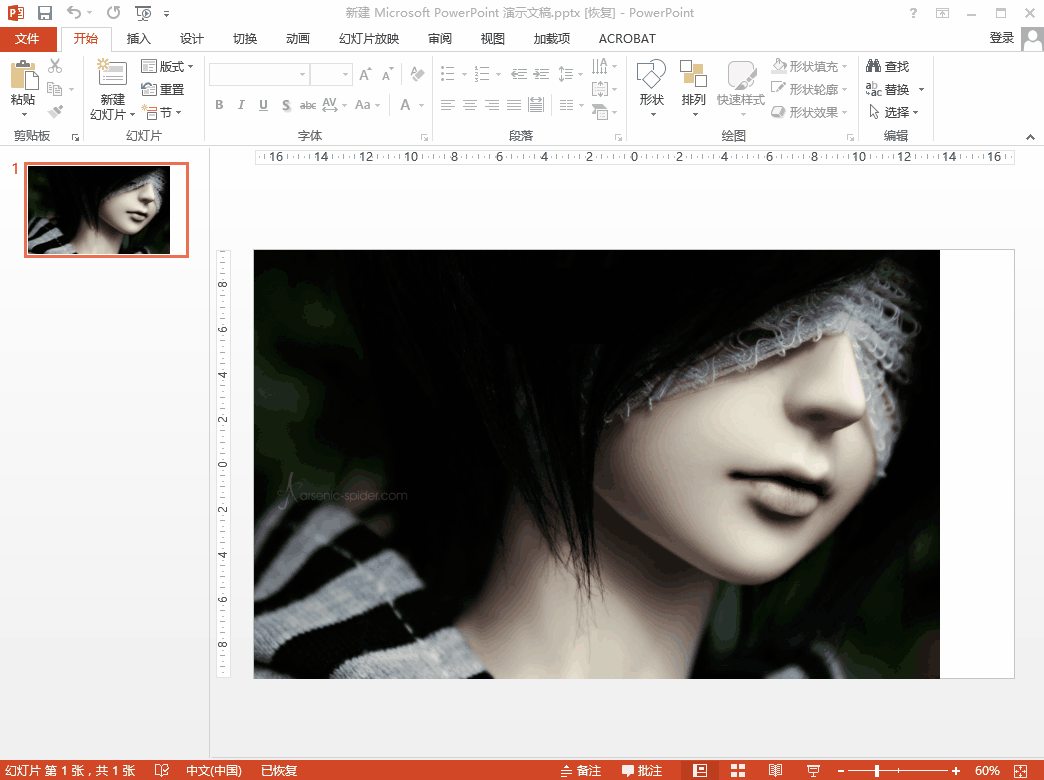Toggle Bold formatting
The width and height of the screenshot is (1044, 780).
[x=219, y=105]
